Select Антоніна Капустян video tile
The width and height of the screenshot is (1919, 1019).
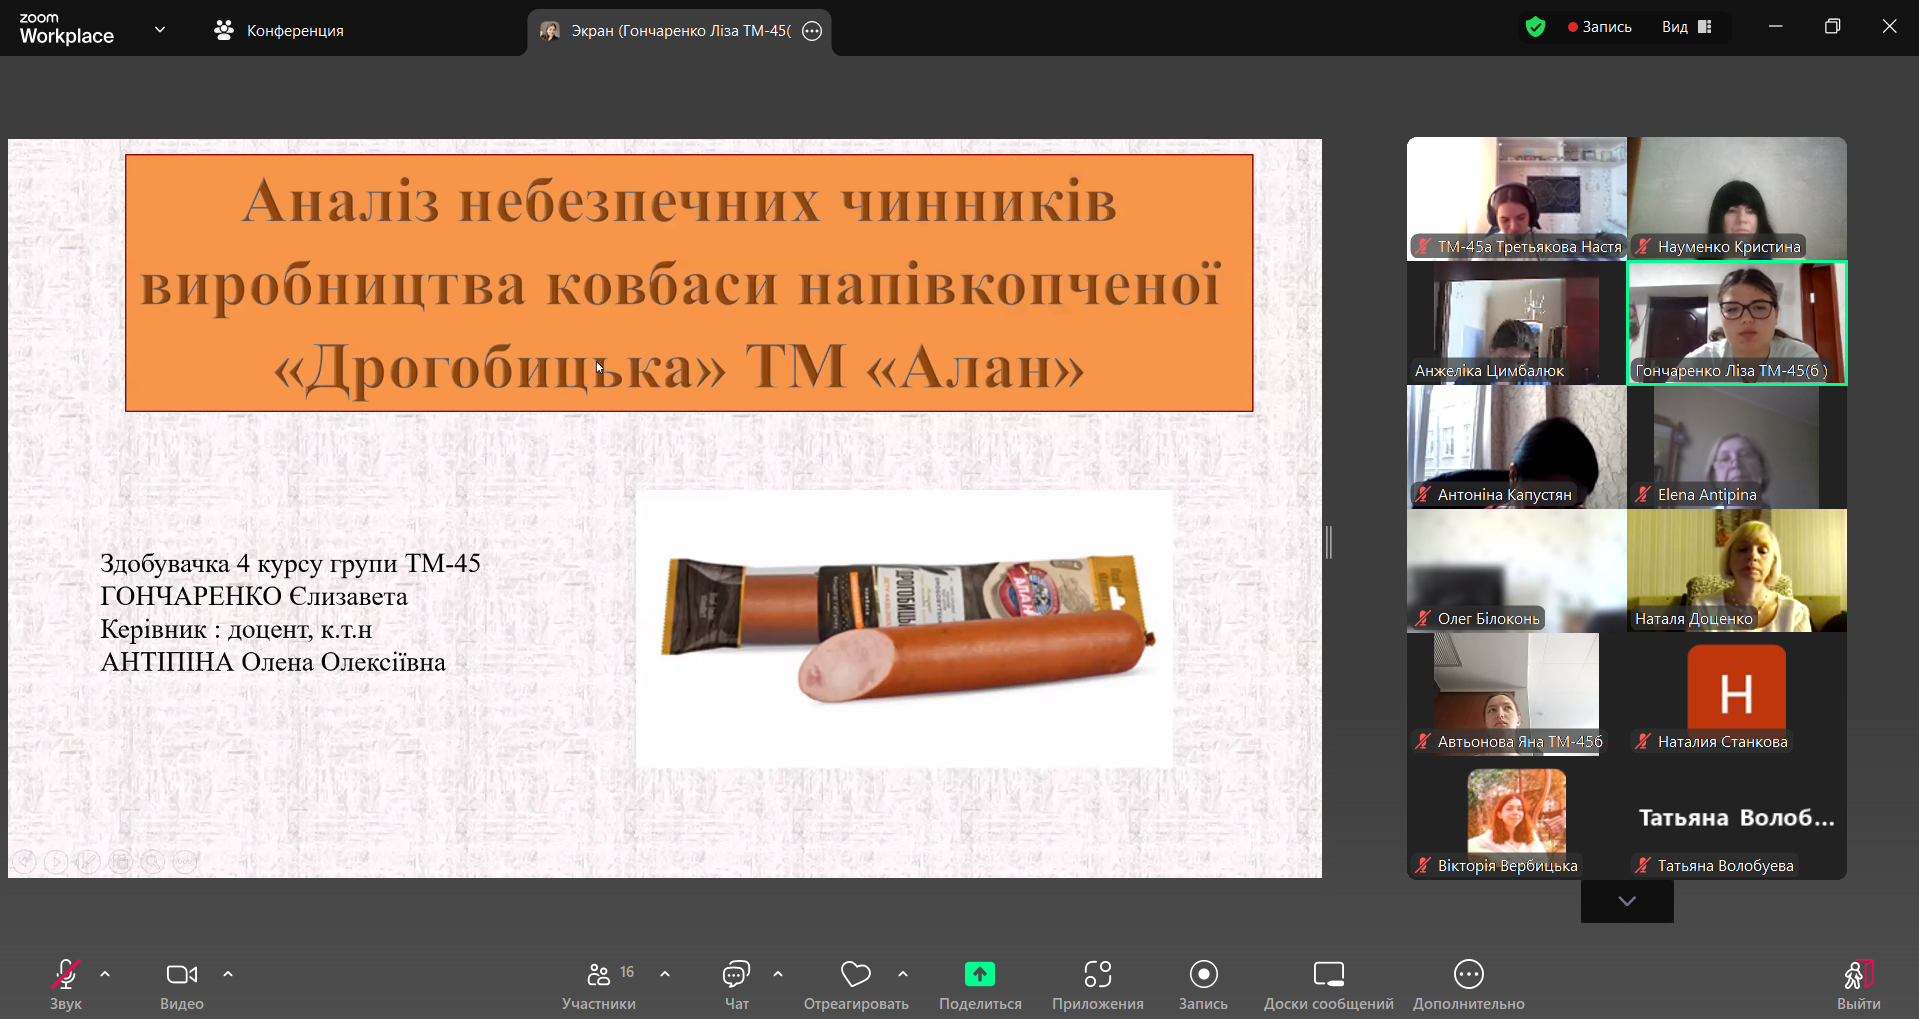click(x=1517, y=446)
